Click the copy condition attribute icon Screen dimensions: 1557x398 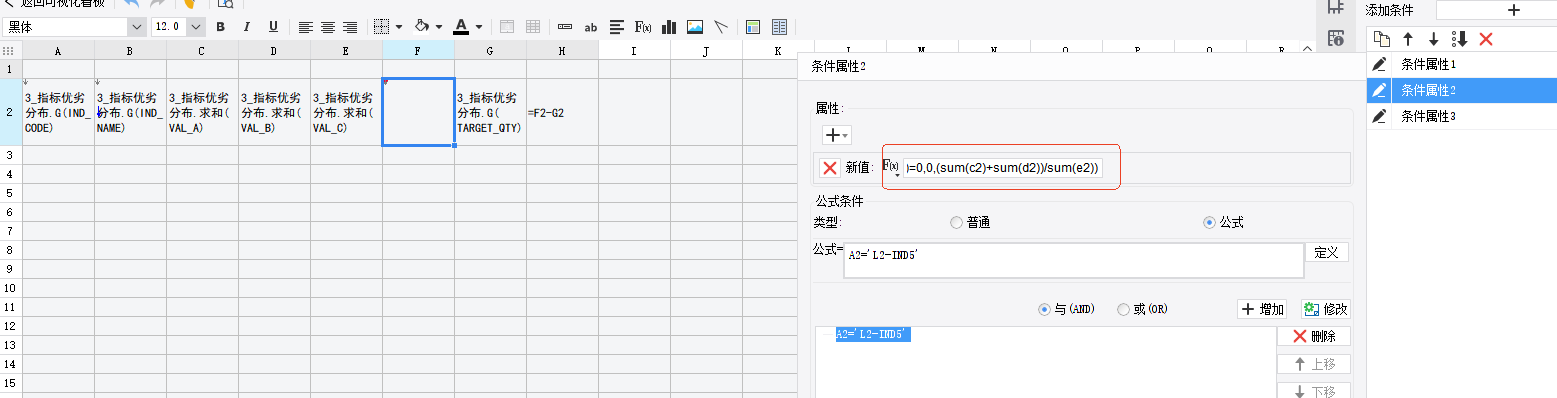click(x=1382, y=38)
